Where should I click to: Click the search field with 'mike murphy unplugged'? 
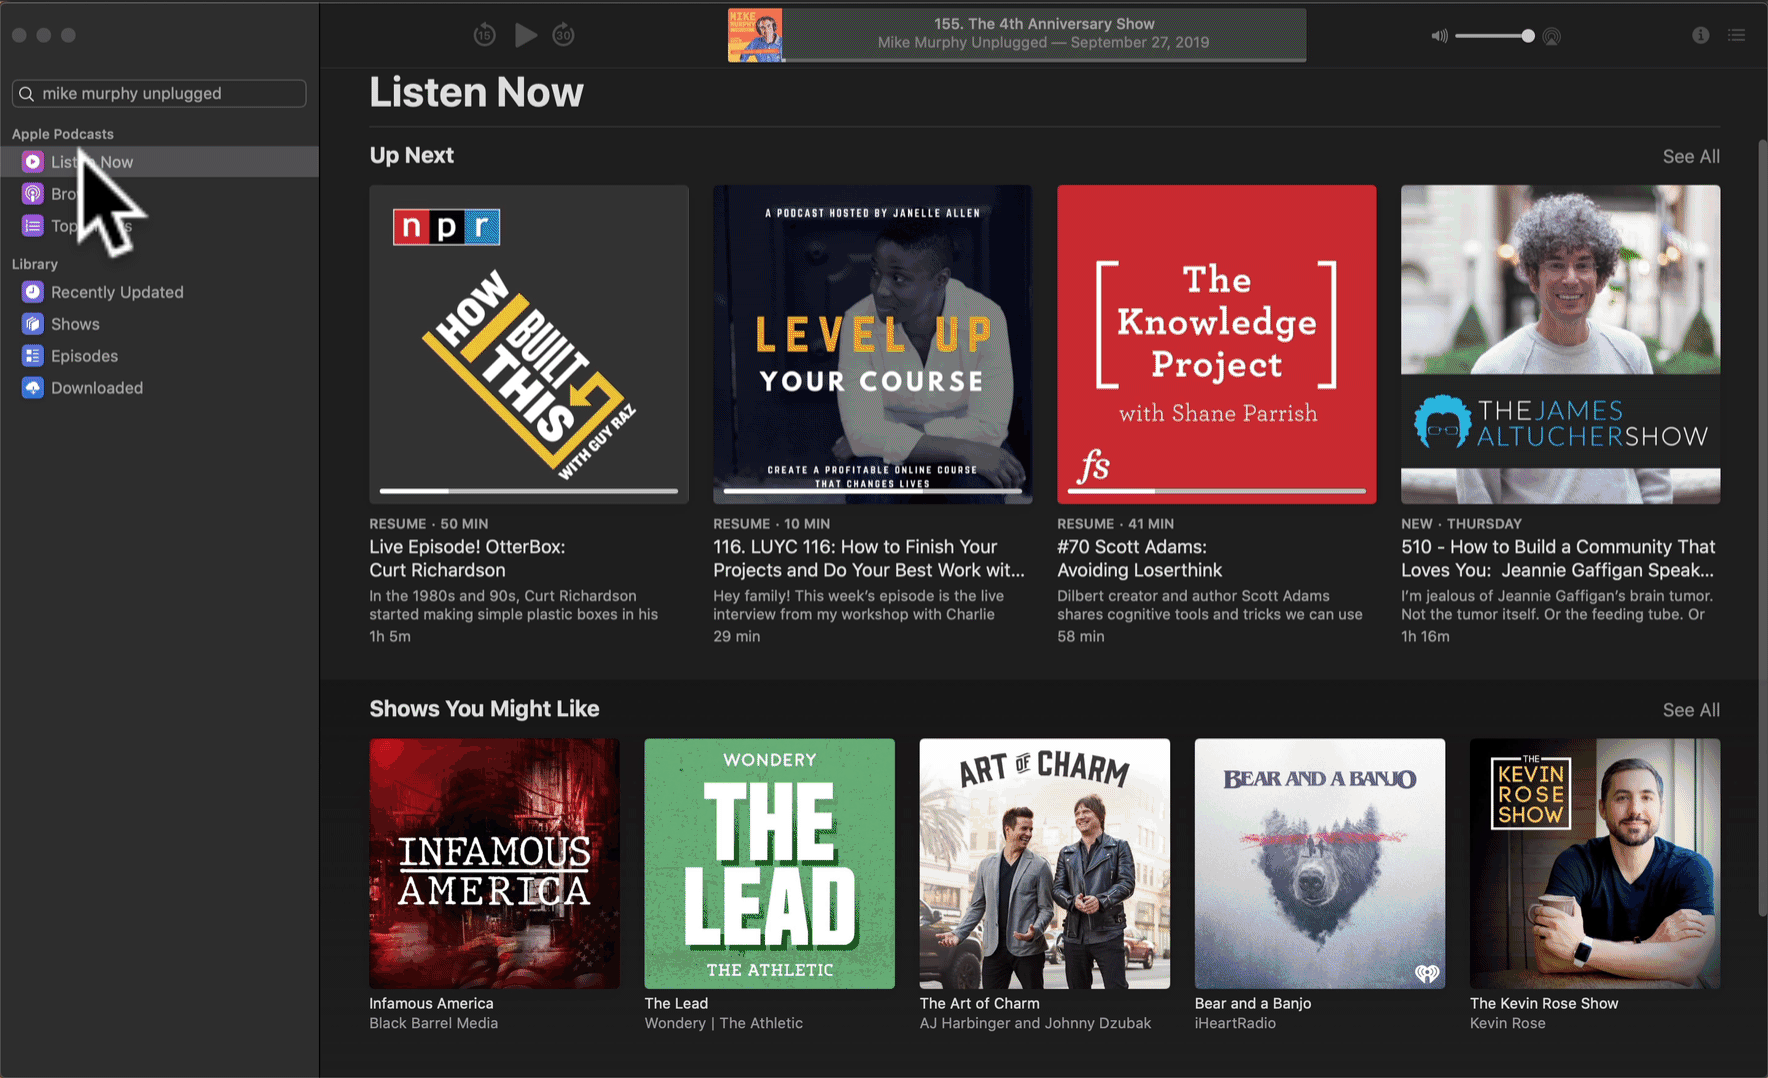click(x=159, y=93)
